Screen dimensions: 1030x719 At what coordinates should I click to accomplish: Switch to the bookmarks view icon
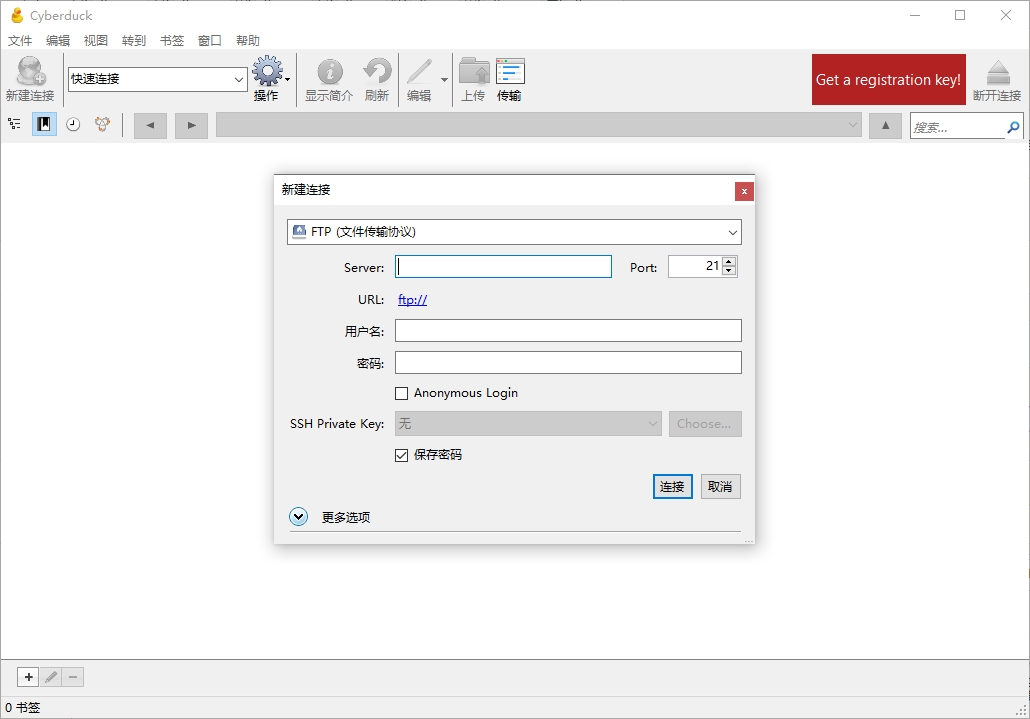click(x=44, y=124)
